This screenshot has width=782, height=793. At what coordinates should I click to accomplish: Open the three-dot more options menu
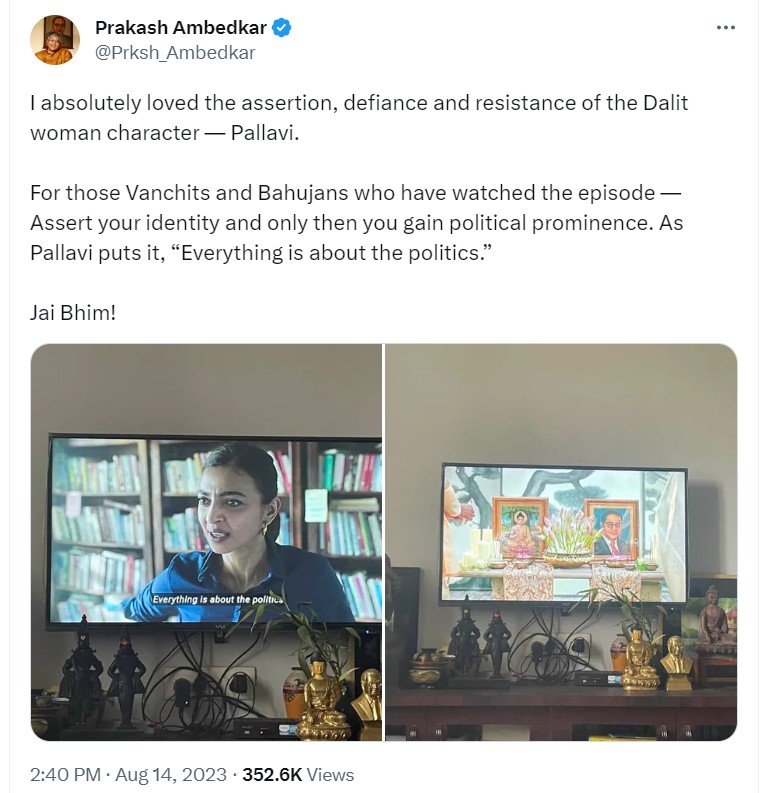725,27
